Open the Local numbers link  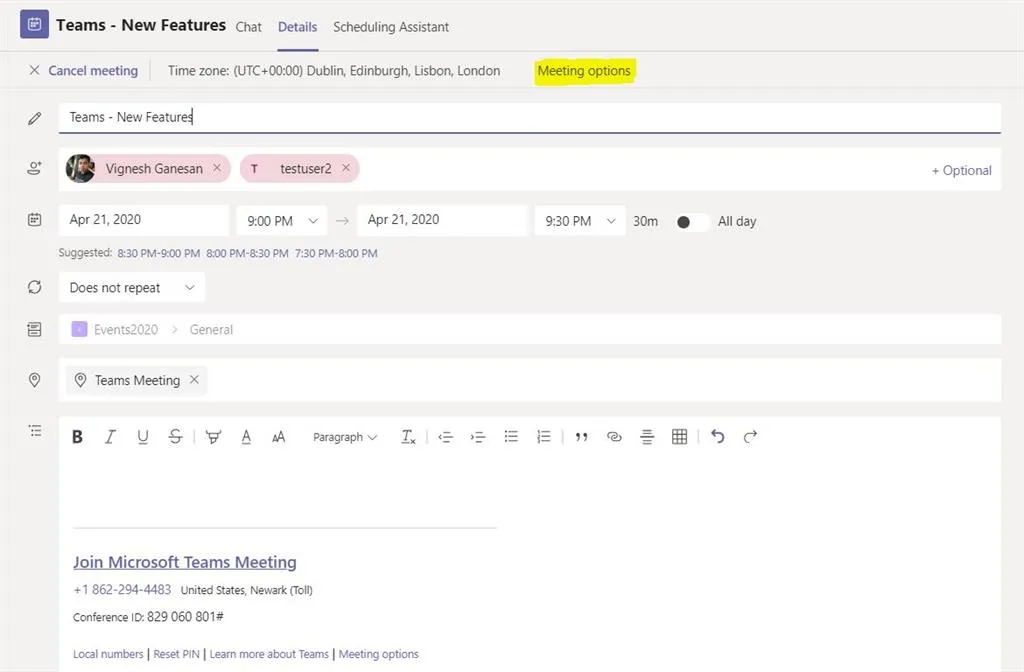(108, 654)
